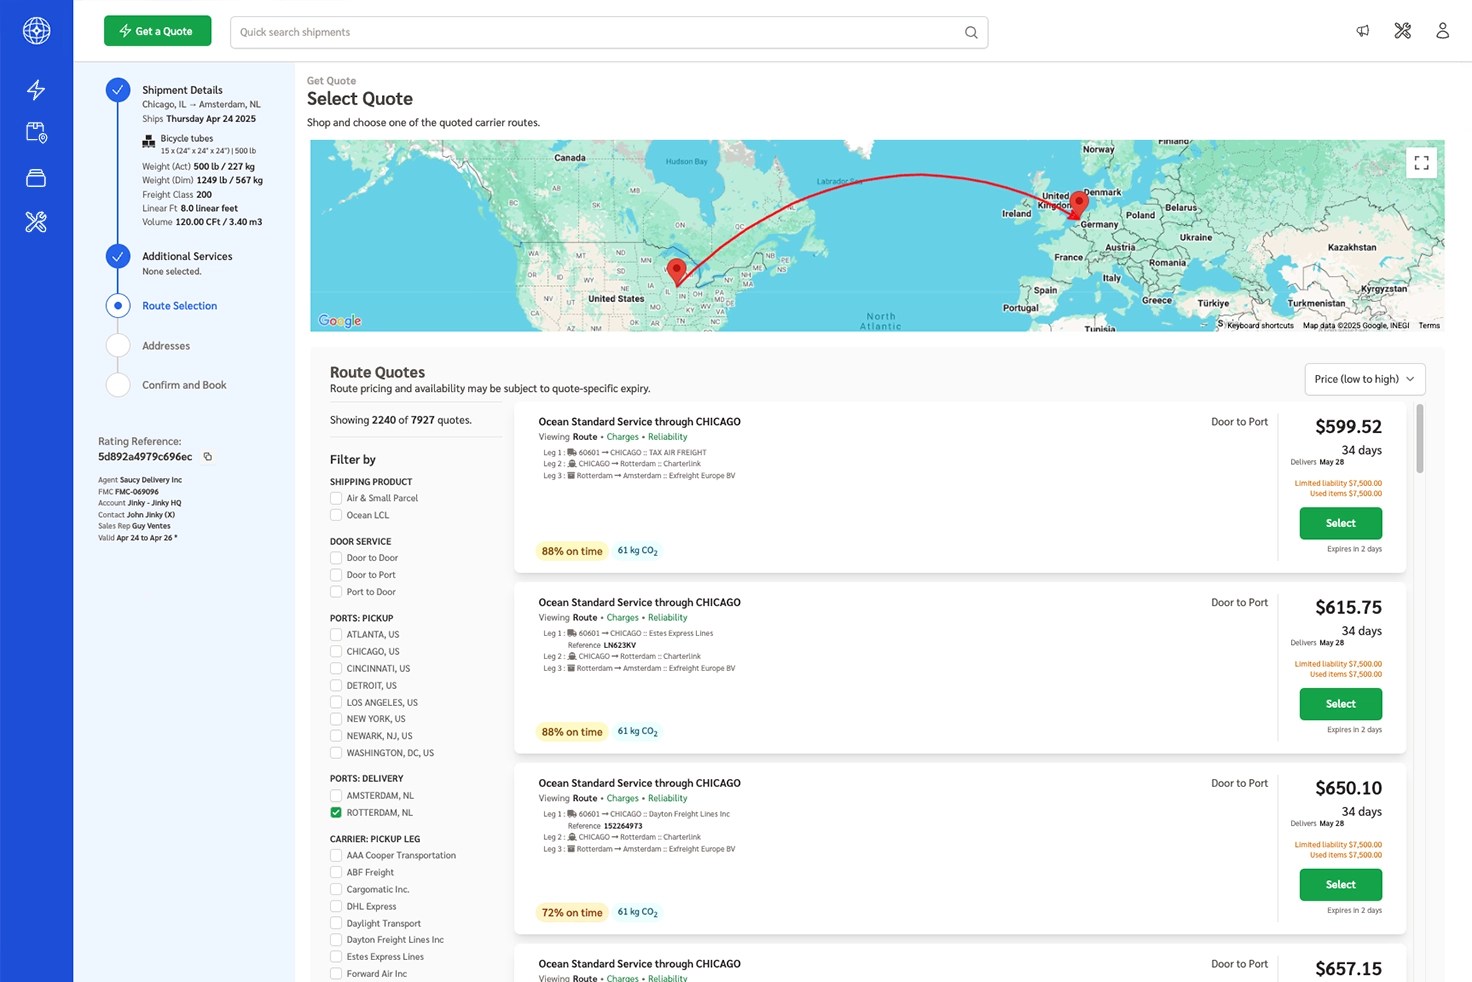This screenshot has height=982, width=1472.
Task: Check the Door to Door service filter
Action: [x=336, y=558]
